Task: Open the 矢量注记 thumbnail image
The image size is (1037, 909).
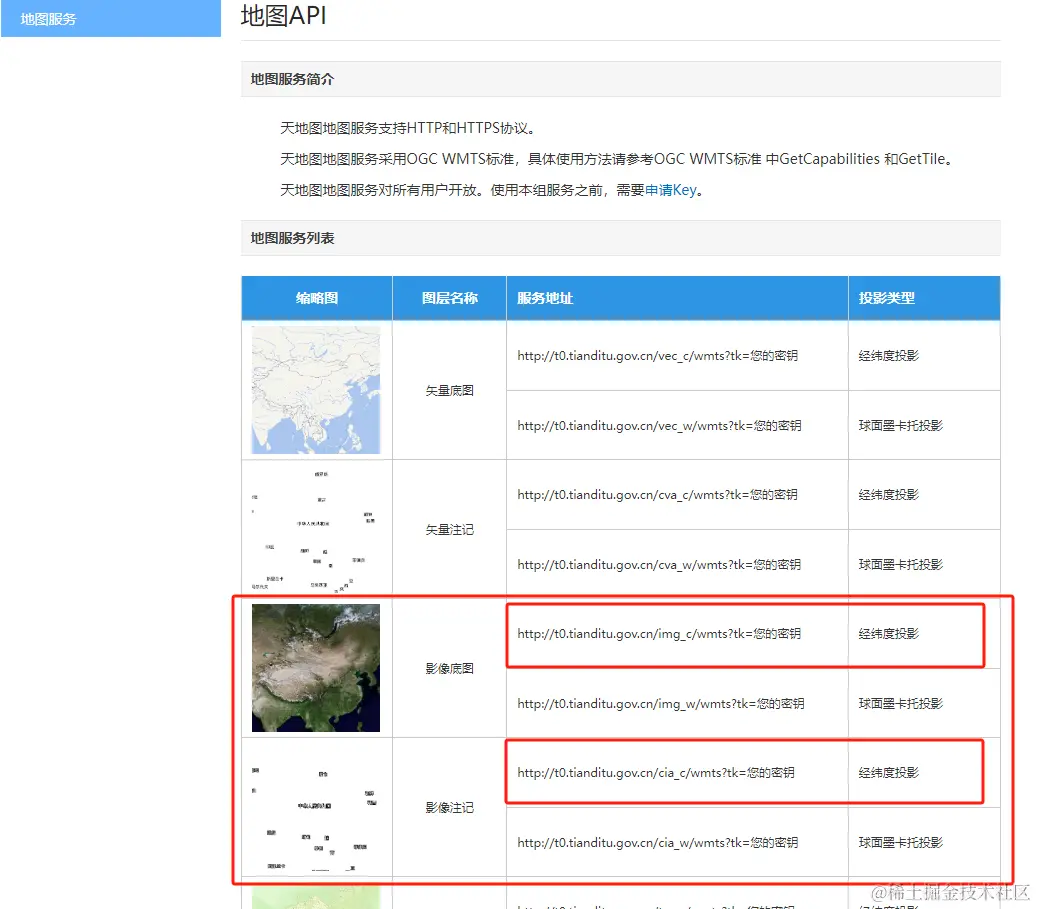Action: tap(315, 529)
